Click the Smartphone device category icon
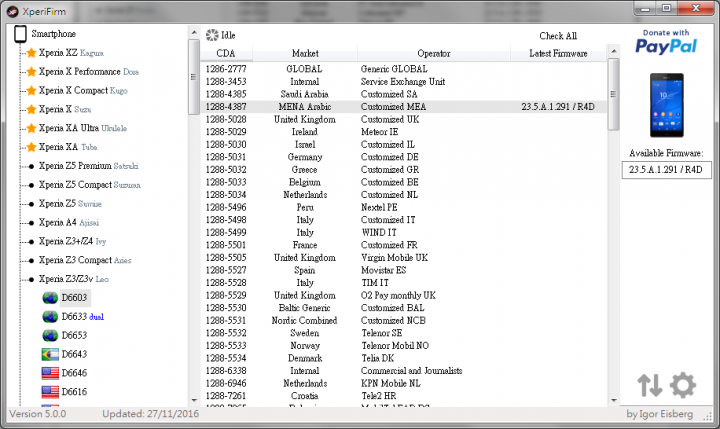 (20, 34)
